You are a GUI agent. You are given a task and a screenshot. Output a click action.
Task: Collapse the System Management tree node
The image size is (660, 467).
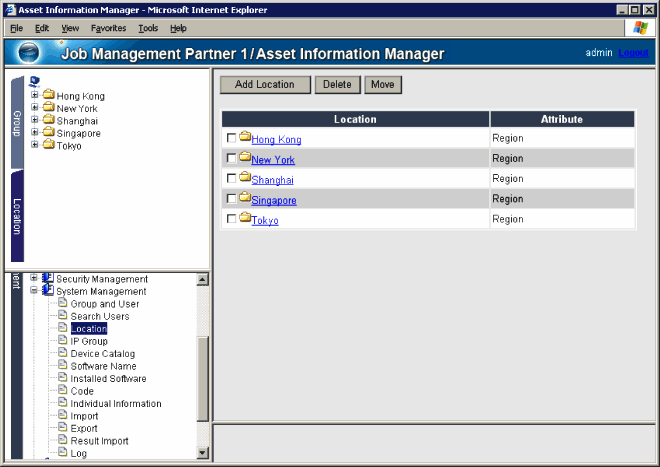coord(34,291)
